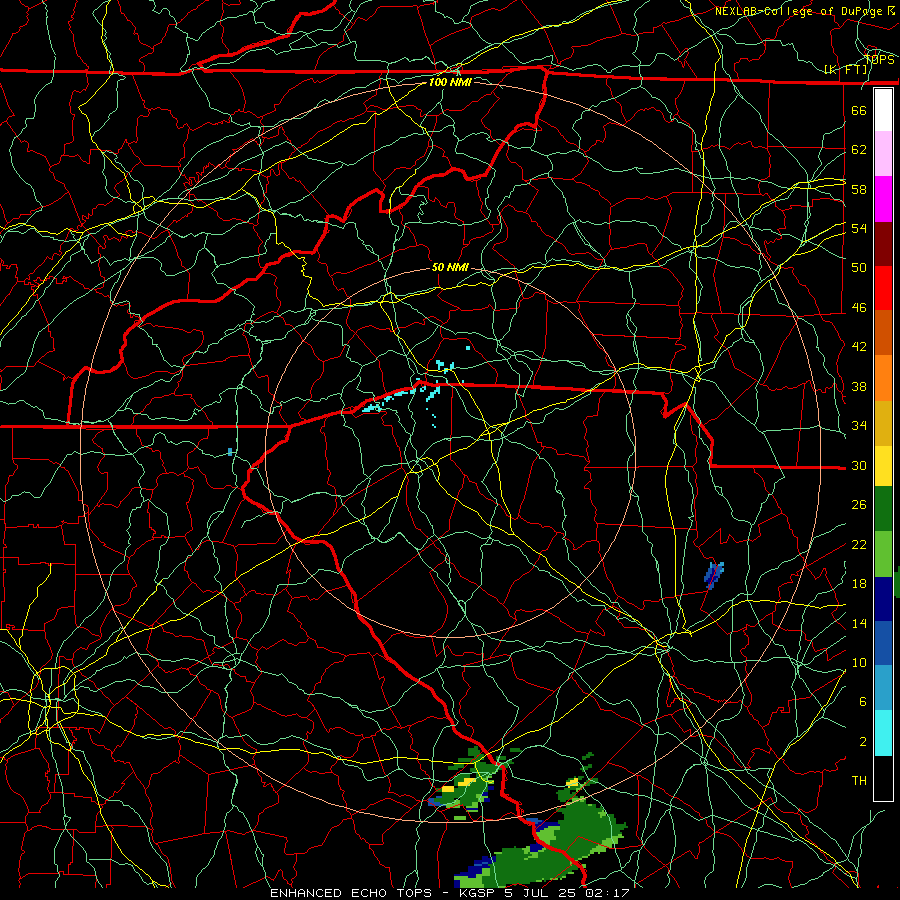
Task: Click the '26' value on the scale
Action: coord(859,505)
